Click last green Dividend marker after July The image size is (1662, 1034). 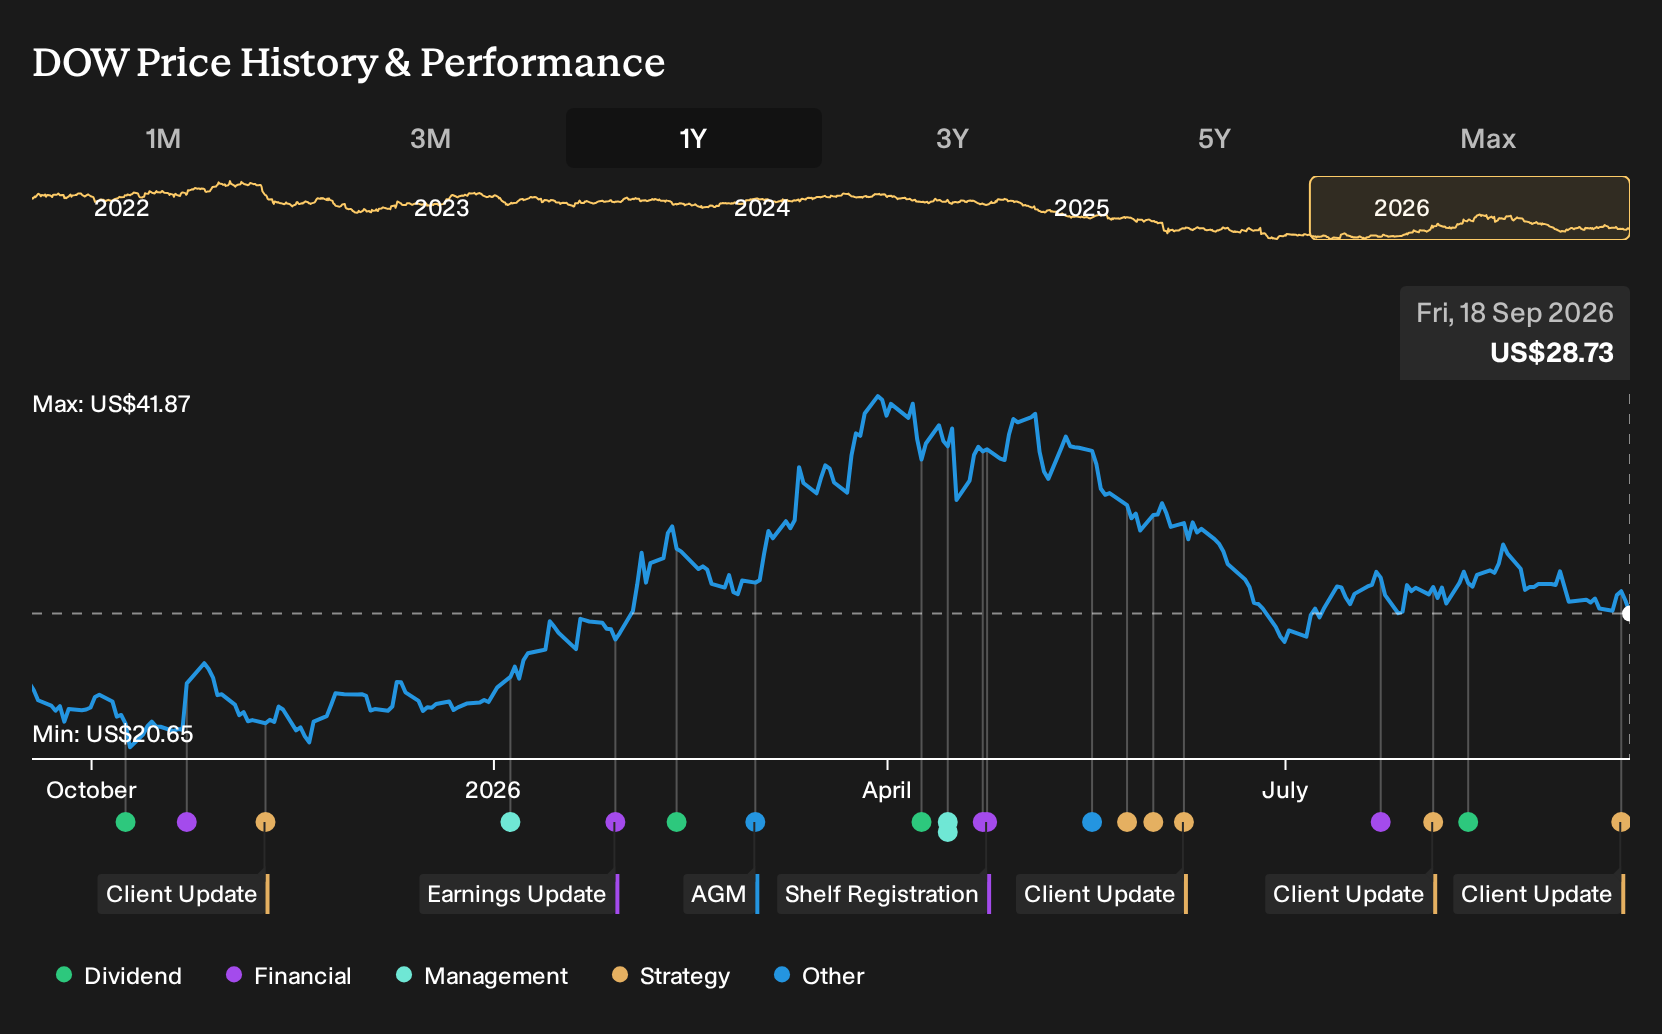pos(1468,822)
